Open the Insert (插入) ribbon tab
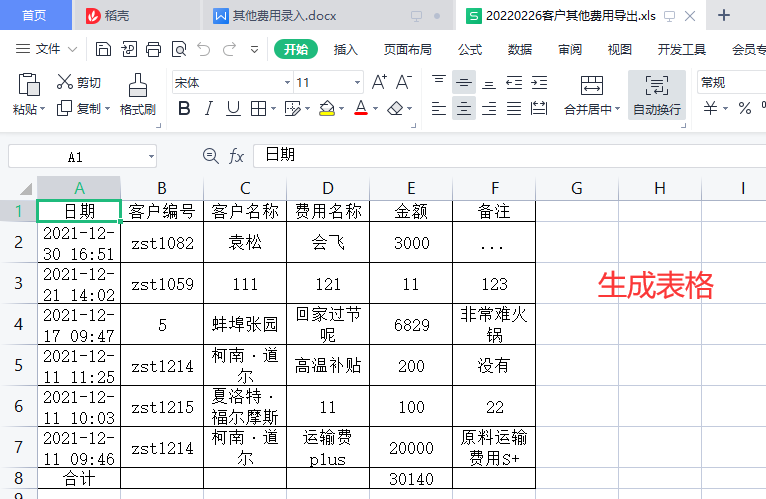Image resolution: width=766 pixels, height=499 pixels. tap(345, 49)
